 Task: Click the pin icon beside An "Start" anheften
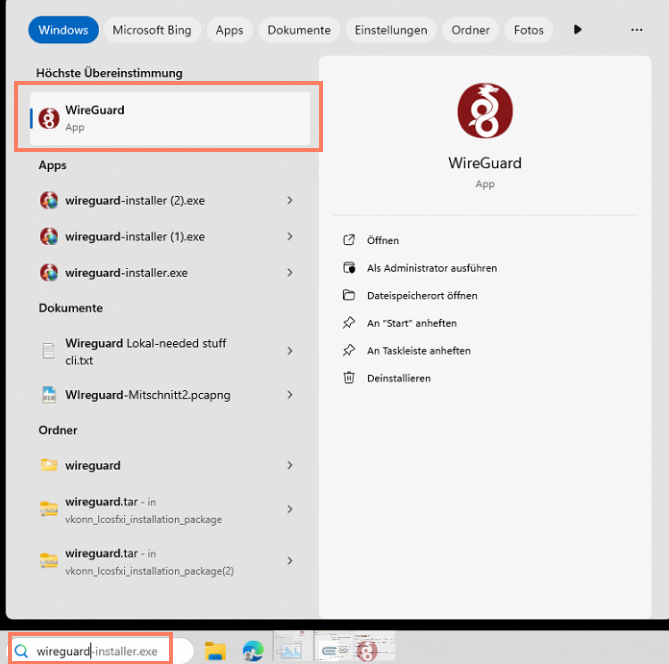tap(349, 323)
